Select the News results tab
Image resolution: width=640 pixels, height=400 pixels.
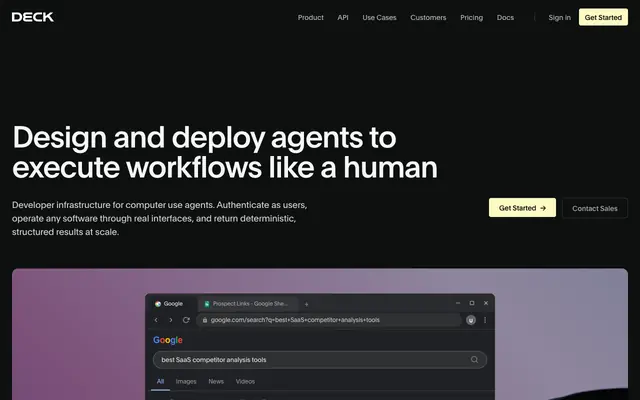[216, 381]
